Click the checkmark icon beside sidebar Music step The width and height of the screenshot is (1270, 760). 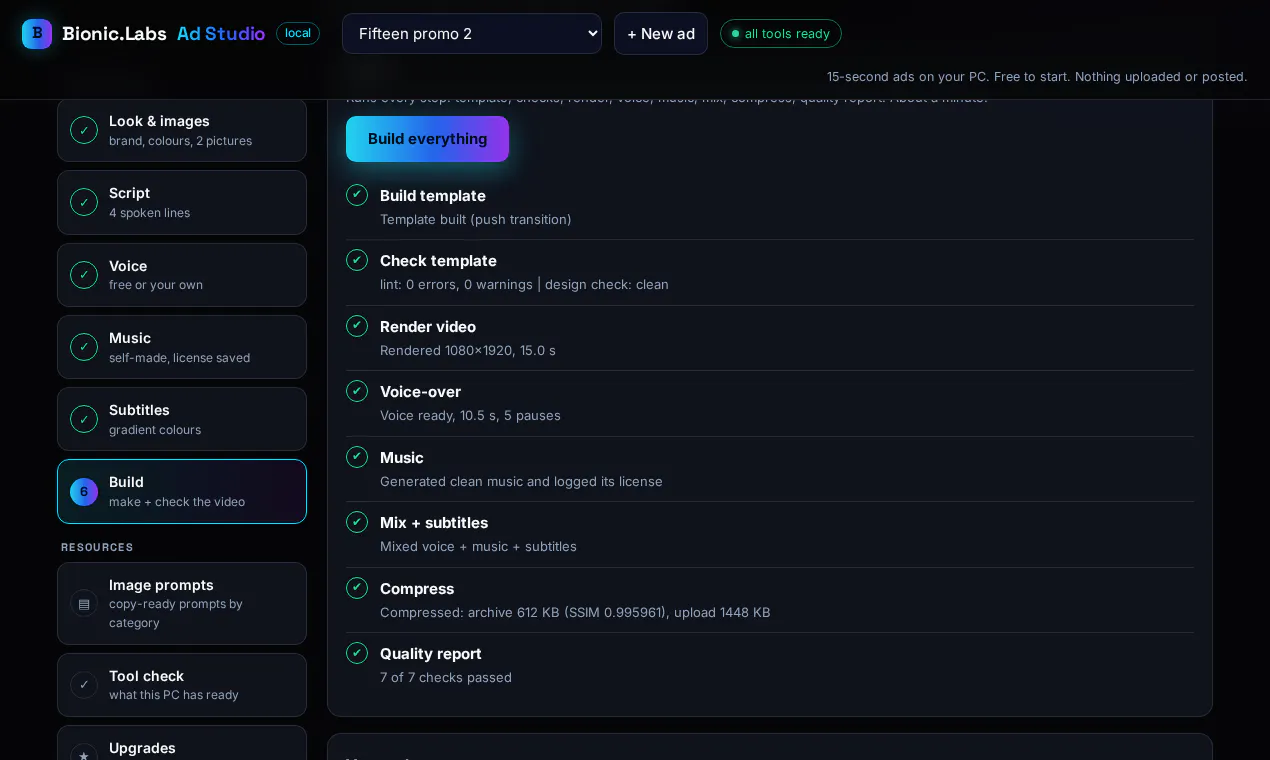click(x=84, y=347)
